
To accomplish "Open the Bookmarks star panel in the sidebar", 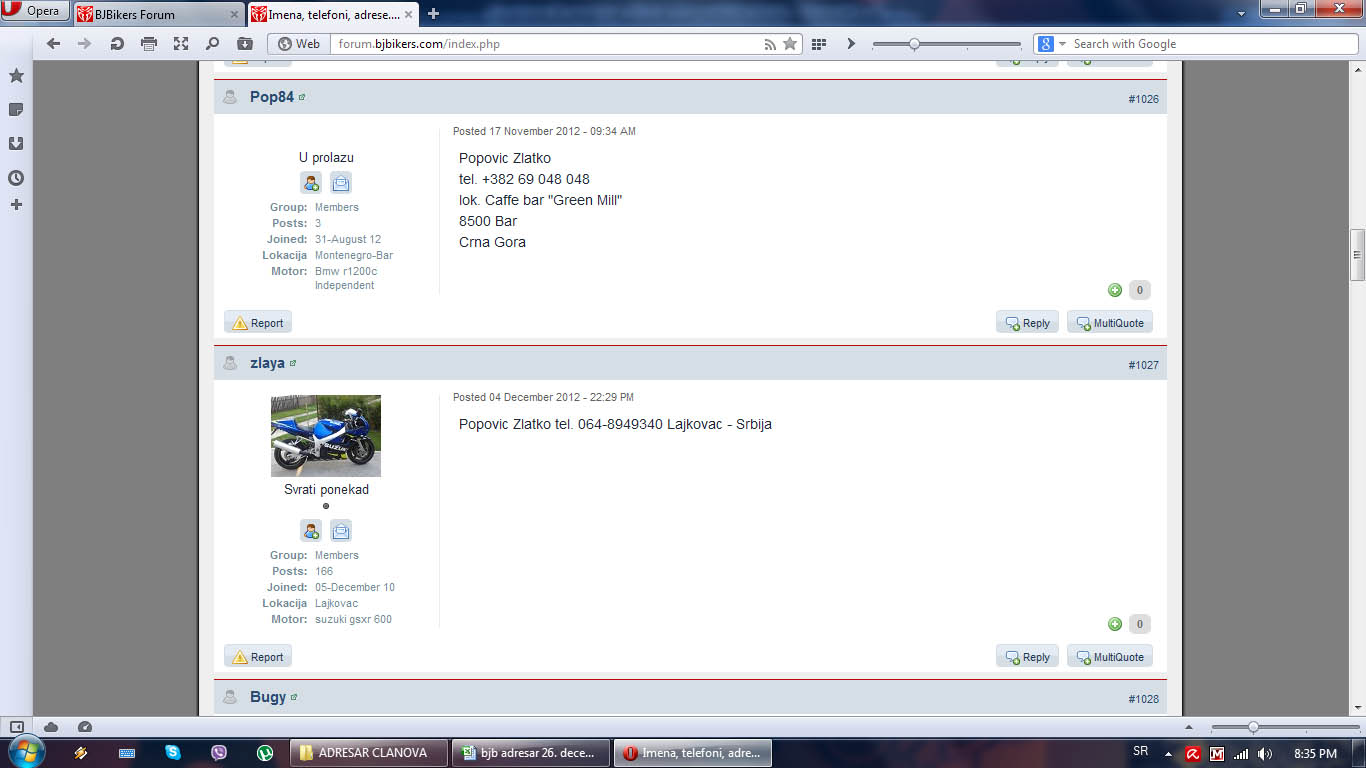I will (16, 76).
